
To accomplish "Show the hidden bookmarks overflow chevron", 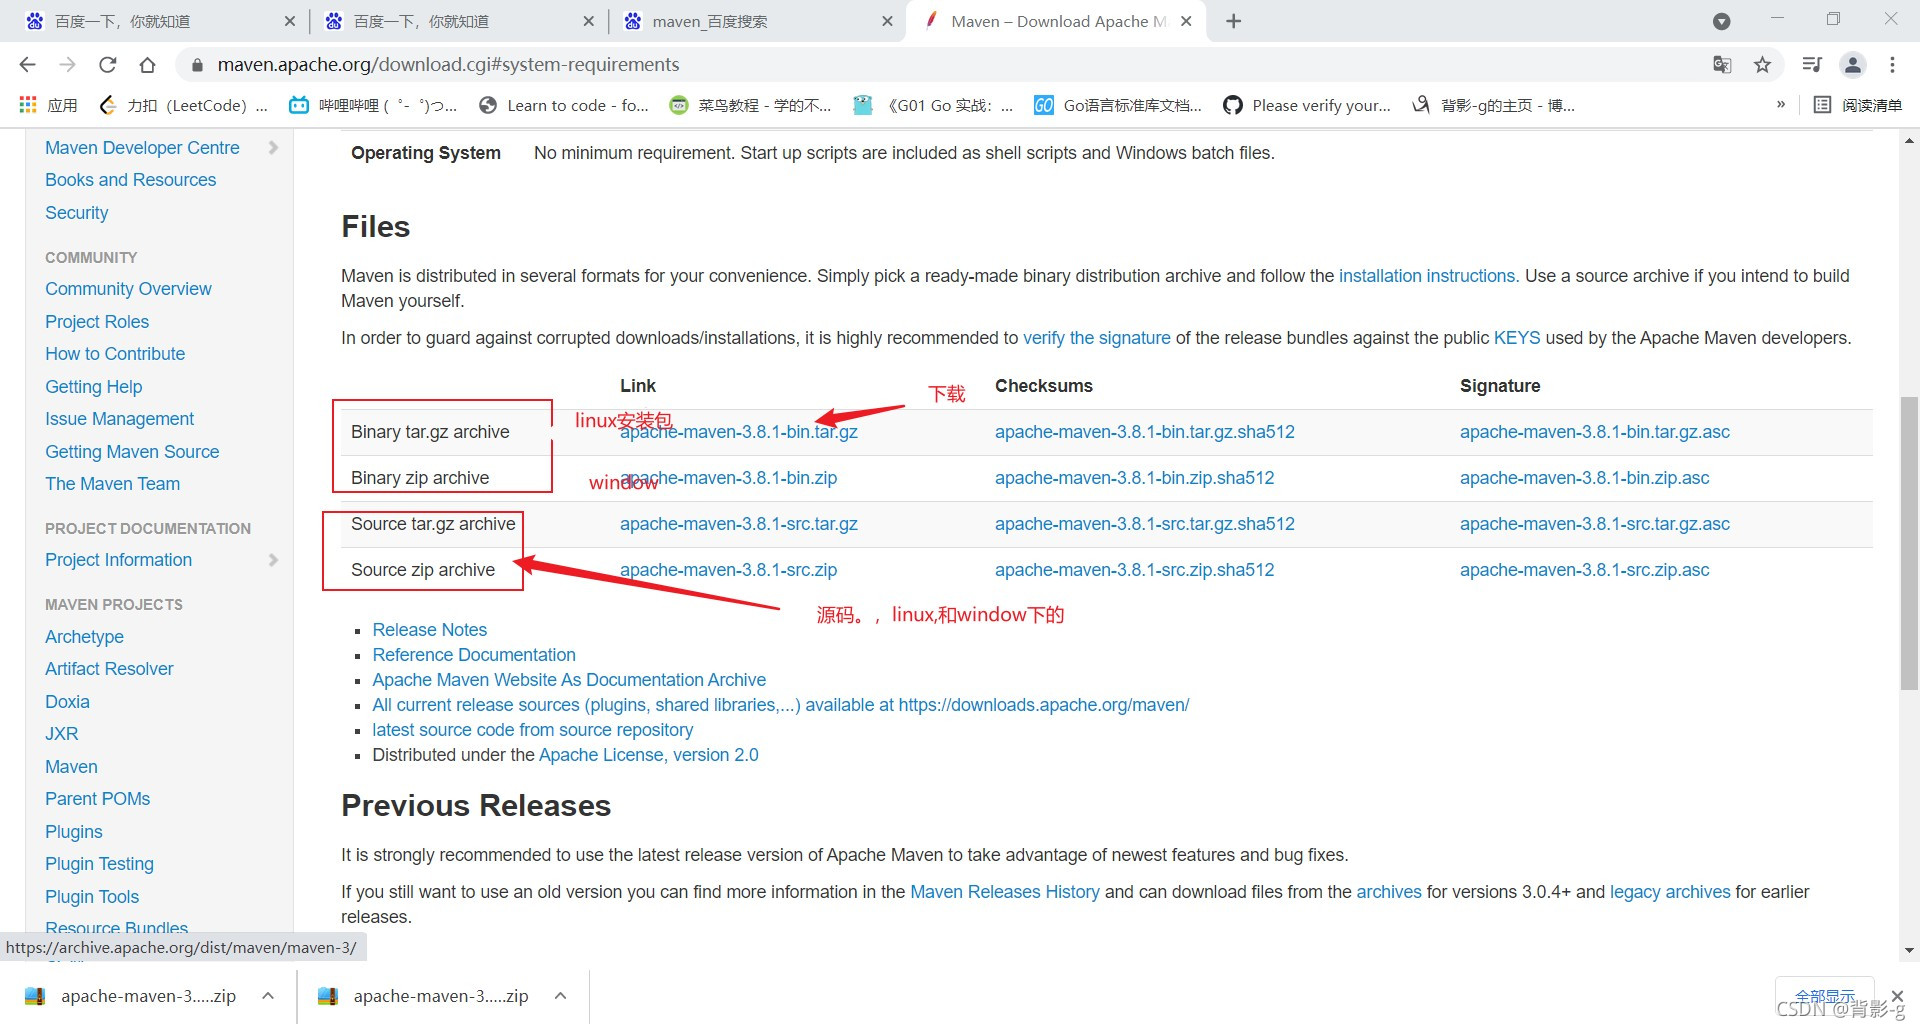I will pos(1780,105).
